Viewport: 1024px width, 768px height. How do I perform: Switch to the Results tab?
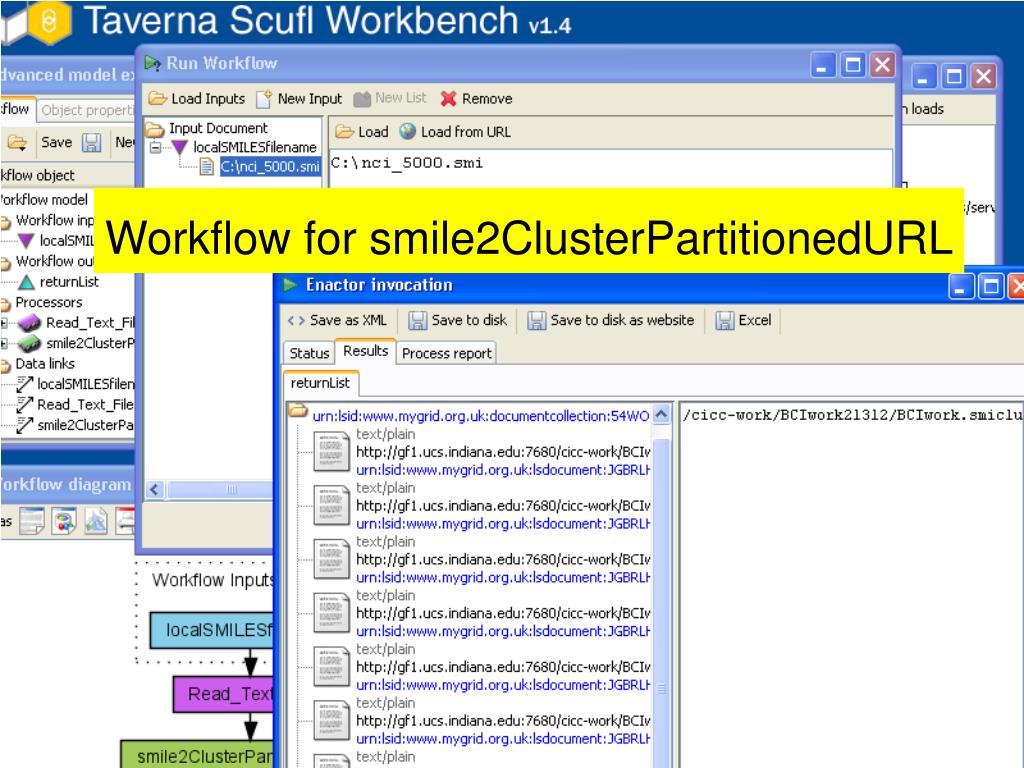365,351
